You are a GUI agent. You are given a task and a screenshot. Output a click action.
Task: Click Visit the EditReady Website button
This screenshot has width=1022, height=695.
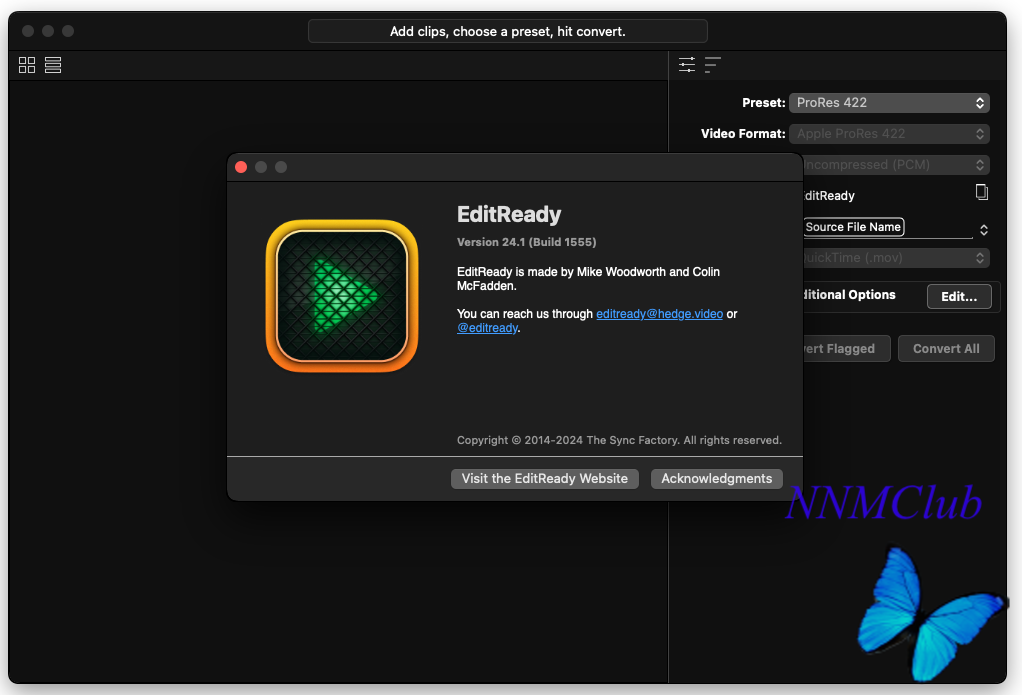coord(545,479)
